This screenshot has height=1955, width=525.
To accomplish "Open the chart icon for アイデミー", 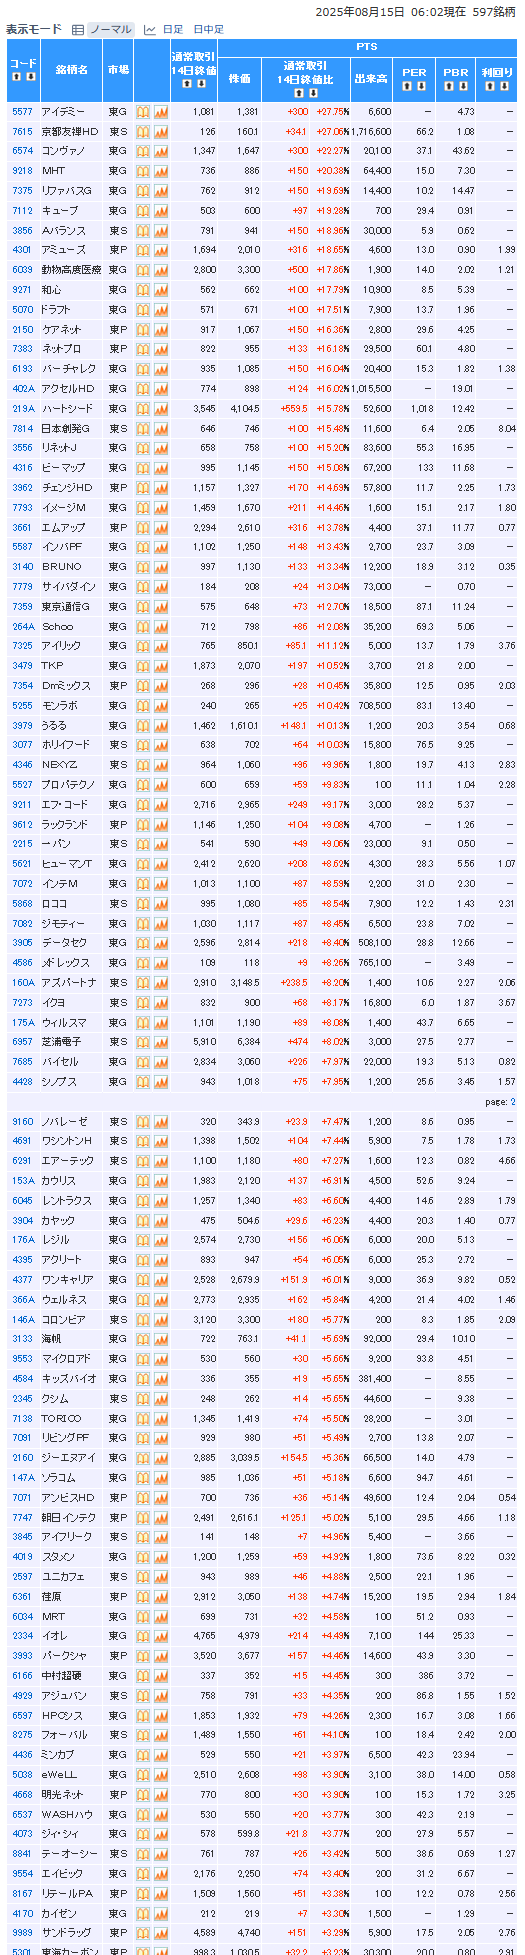I will (161, 112).
